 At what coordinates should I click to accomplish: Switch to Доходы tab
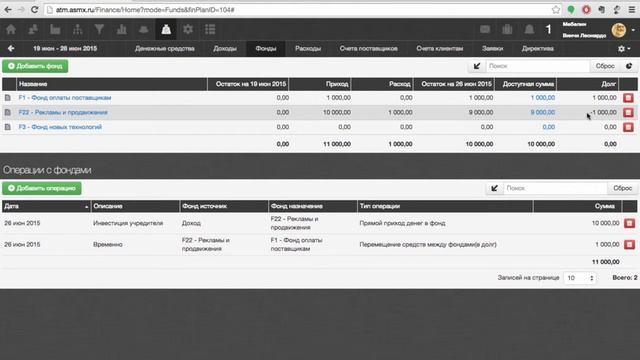pyautogui.click(x=225, y=49)
